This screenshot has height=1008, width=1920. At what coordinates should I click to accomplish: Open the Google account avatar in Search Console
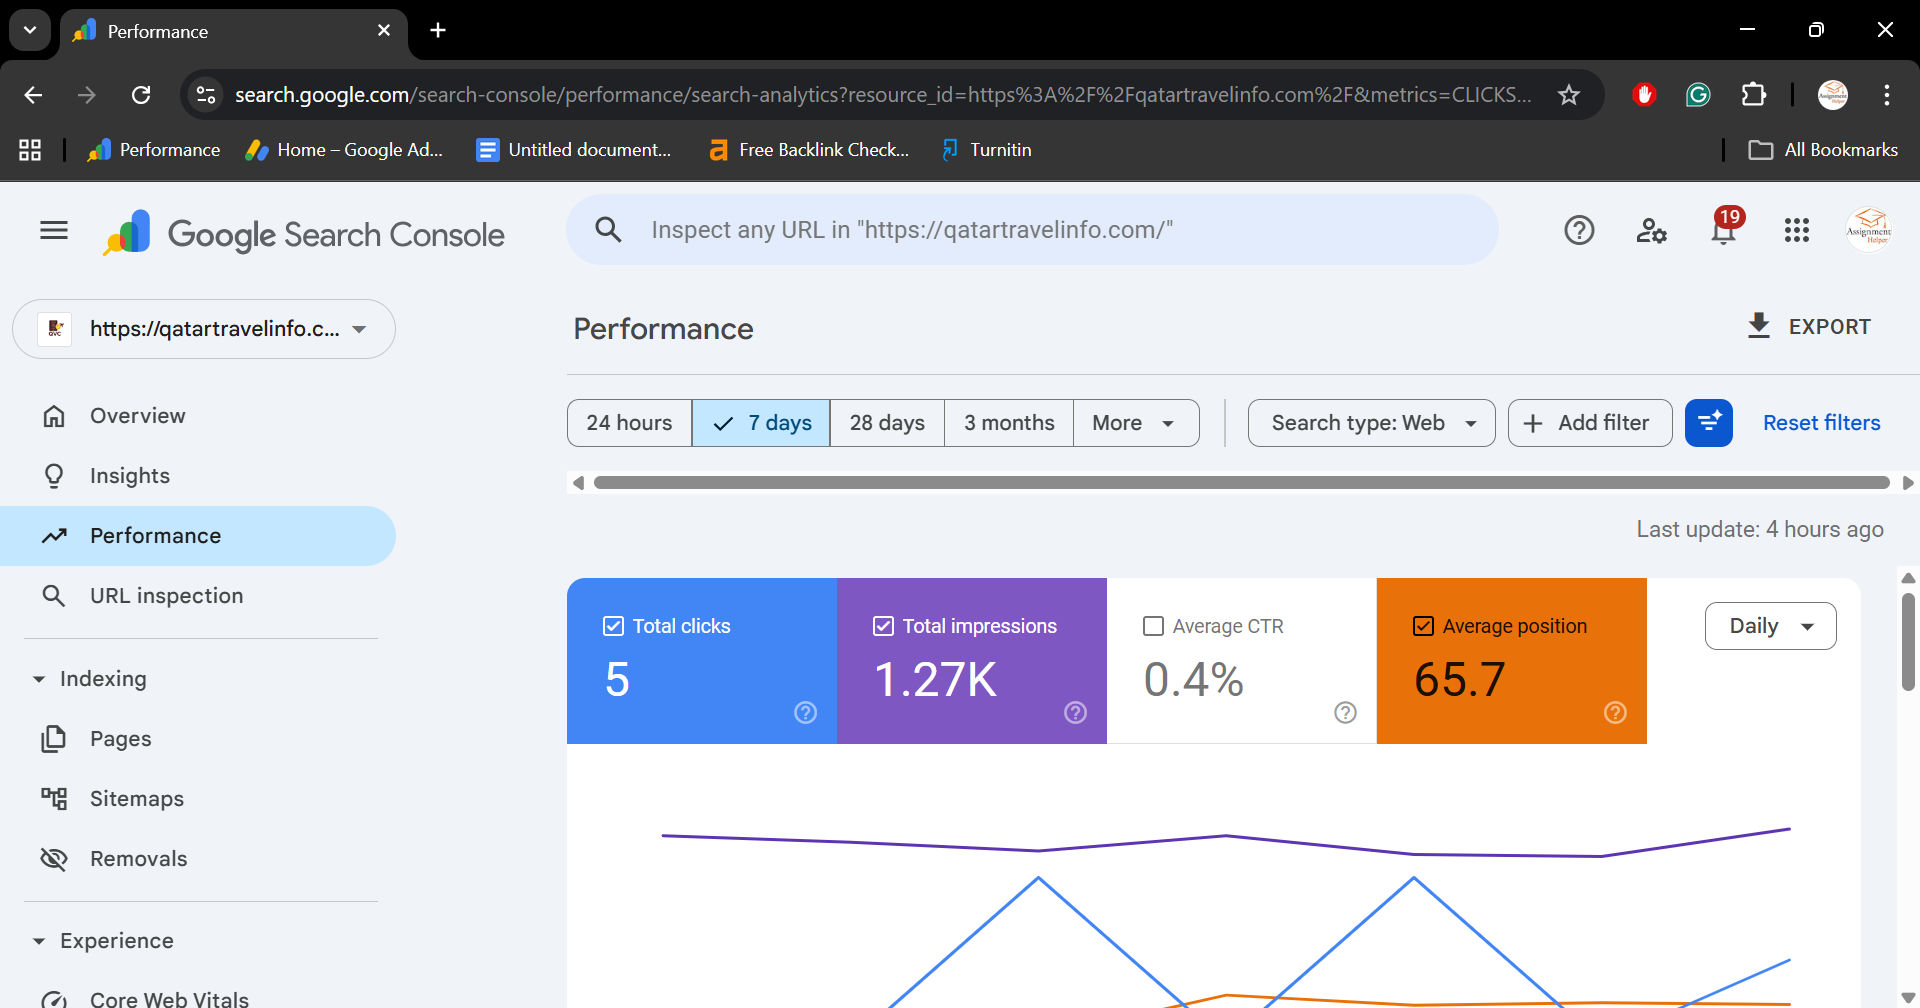coord(1869,230)
